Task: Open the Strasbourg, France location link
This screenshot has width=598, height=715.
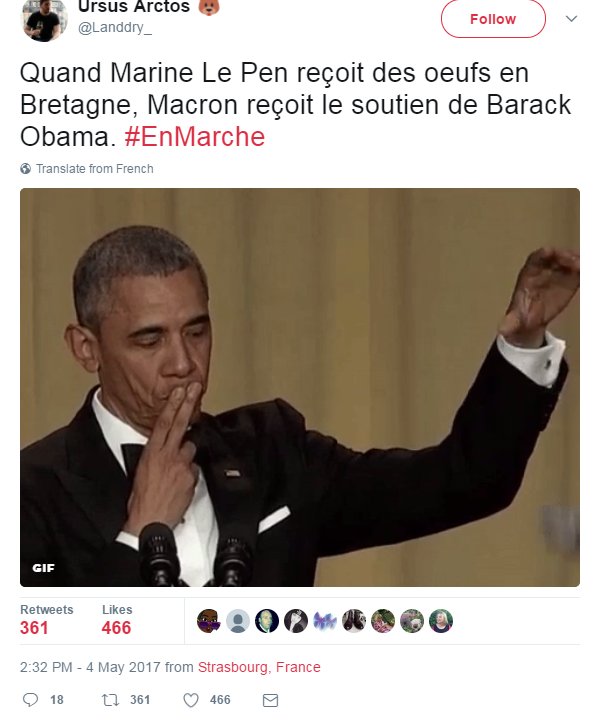Action: coord(259,667)
